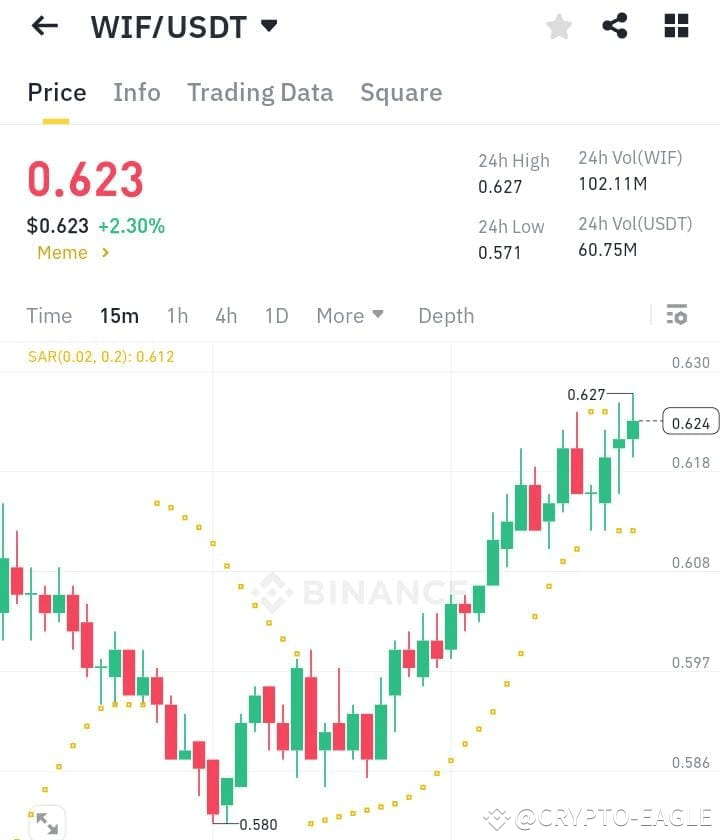This screenshot has height=840, width=720.
Task: Open the WIF/USDT pair selector dropdown
Action: point(268,27)
